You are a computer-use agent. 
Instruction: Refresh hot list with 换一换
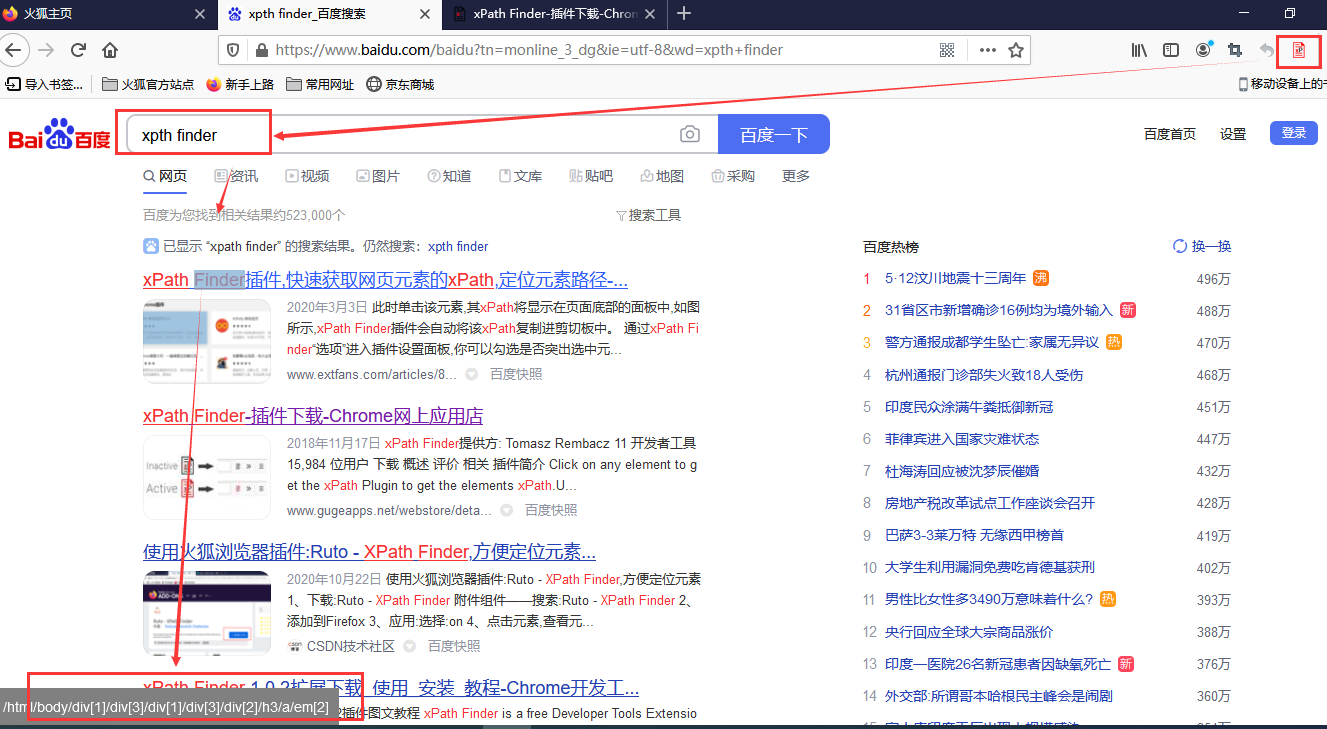1202,246
